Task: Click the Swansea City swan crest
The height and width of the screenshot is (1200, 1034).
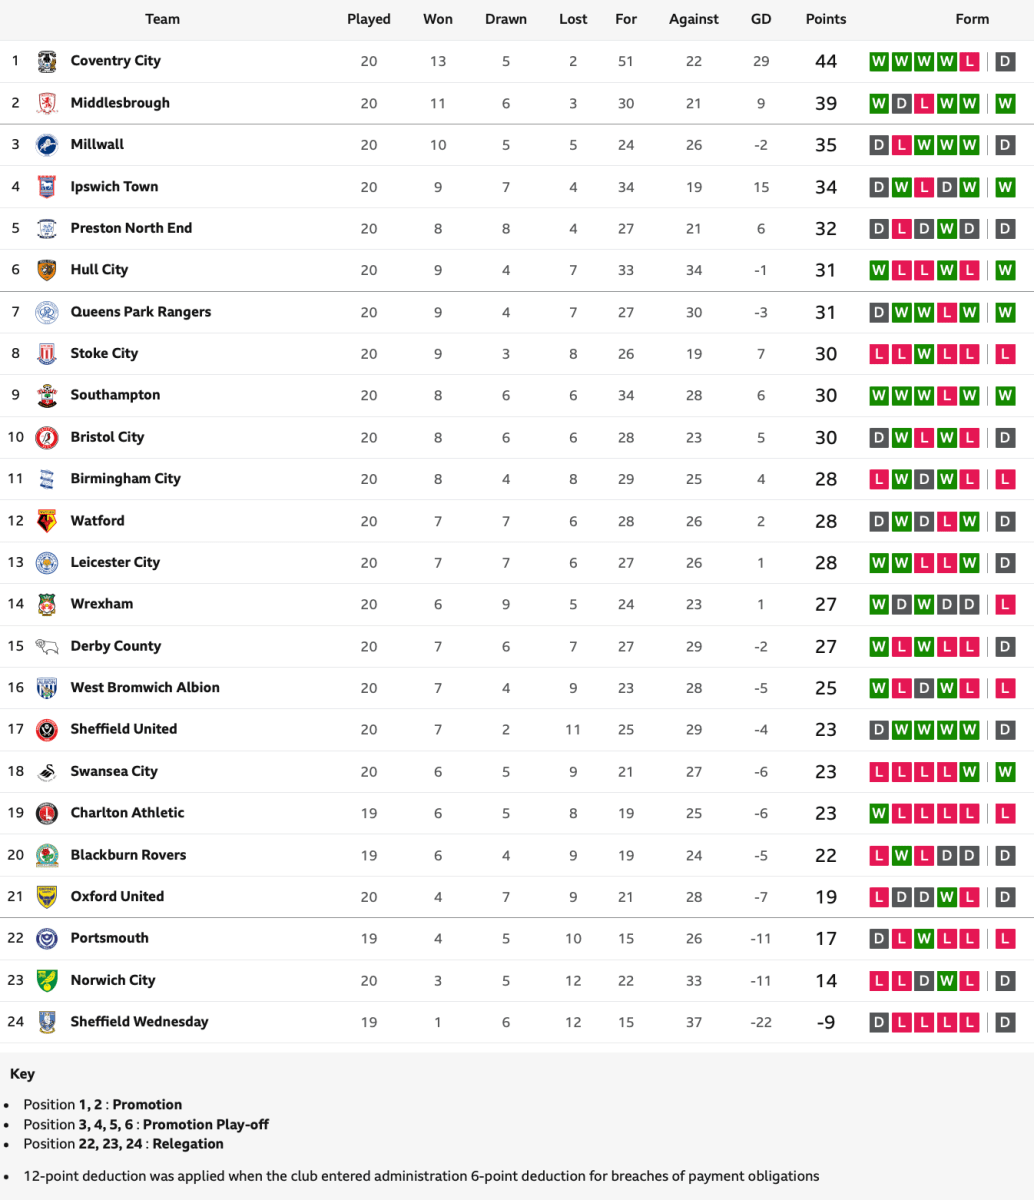Action: (x=46, y=771)
